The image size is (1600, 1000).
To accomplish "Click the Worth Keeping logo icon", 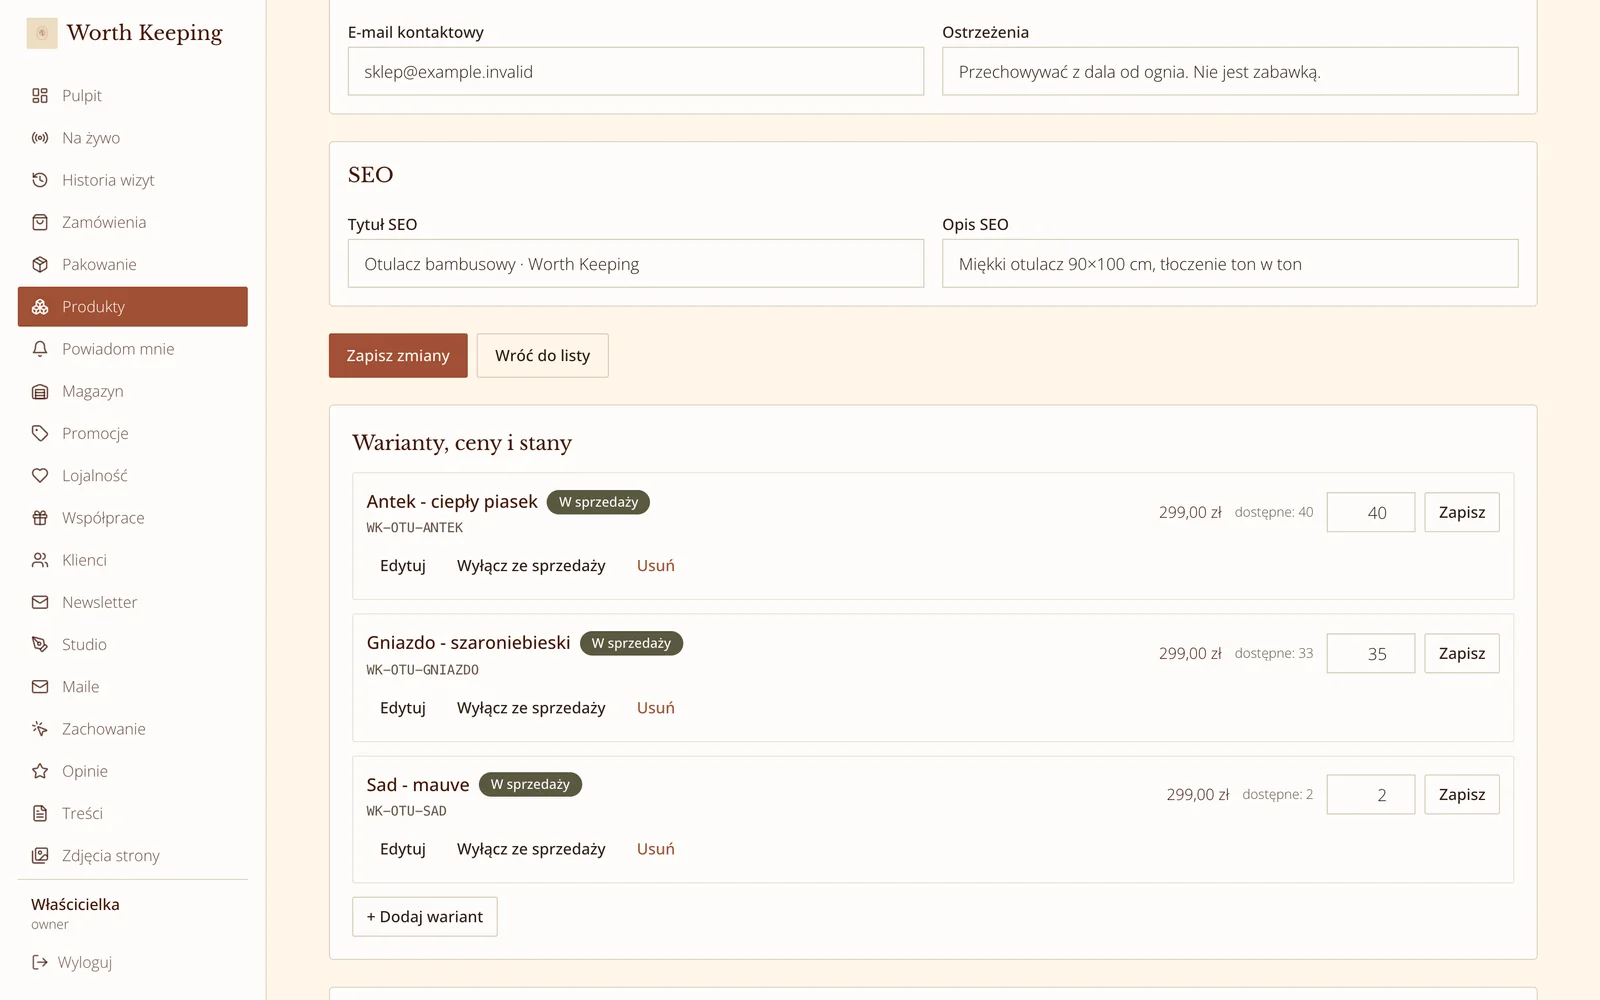I will coord(42,33).
